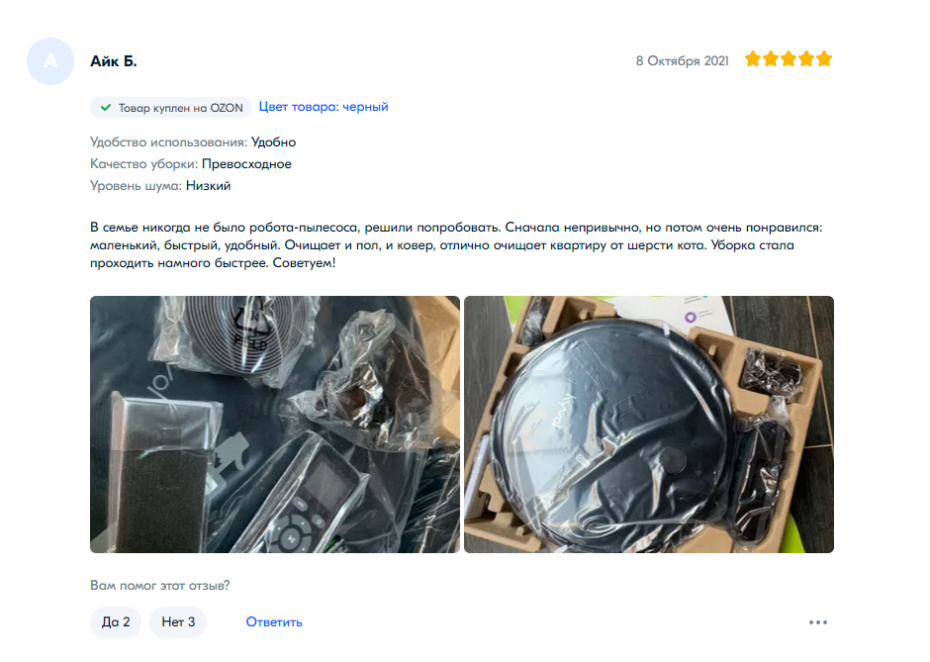
Task: Click the green checkmark in purchase badge
Action: (x=106, y=107)
